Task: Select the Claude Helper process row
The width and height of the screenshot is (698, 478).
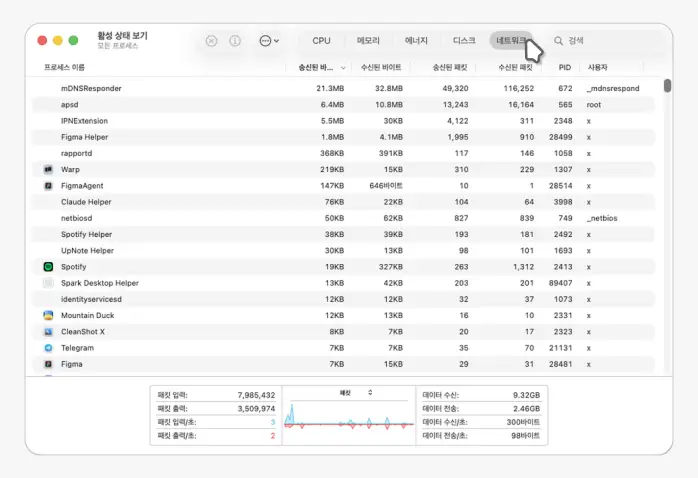Action: (x=343, y=202)
